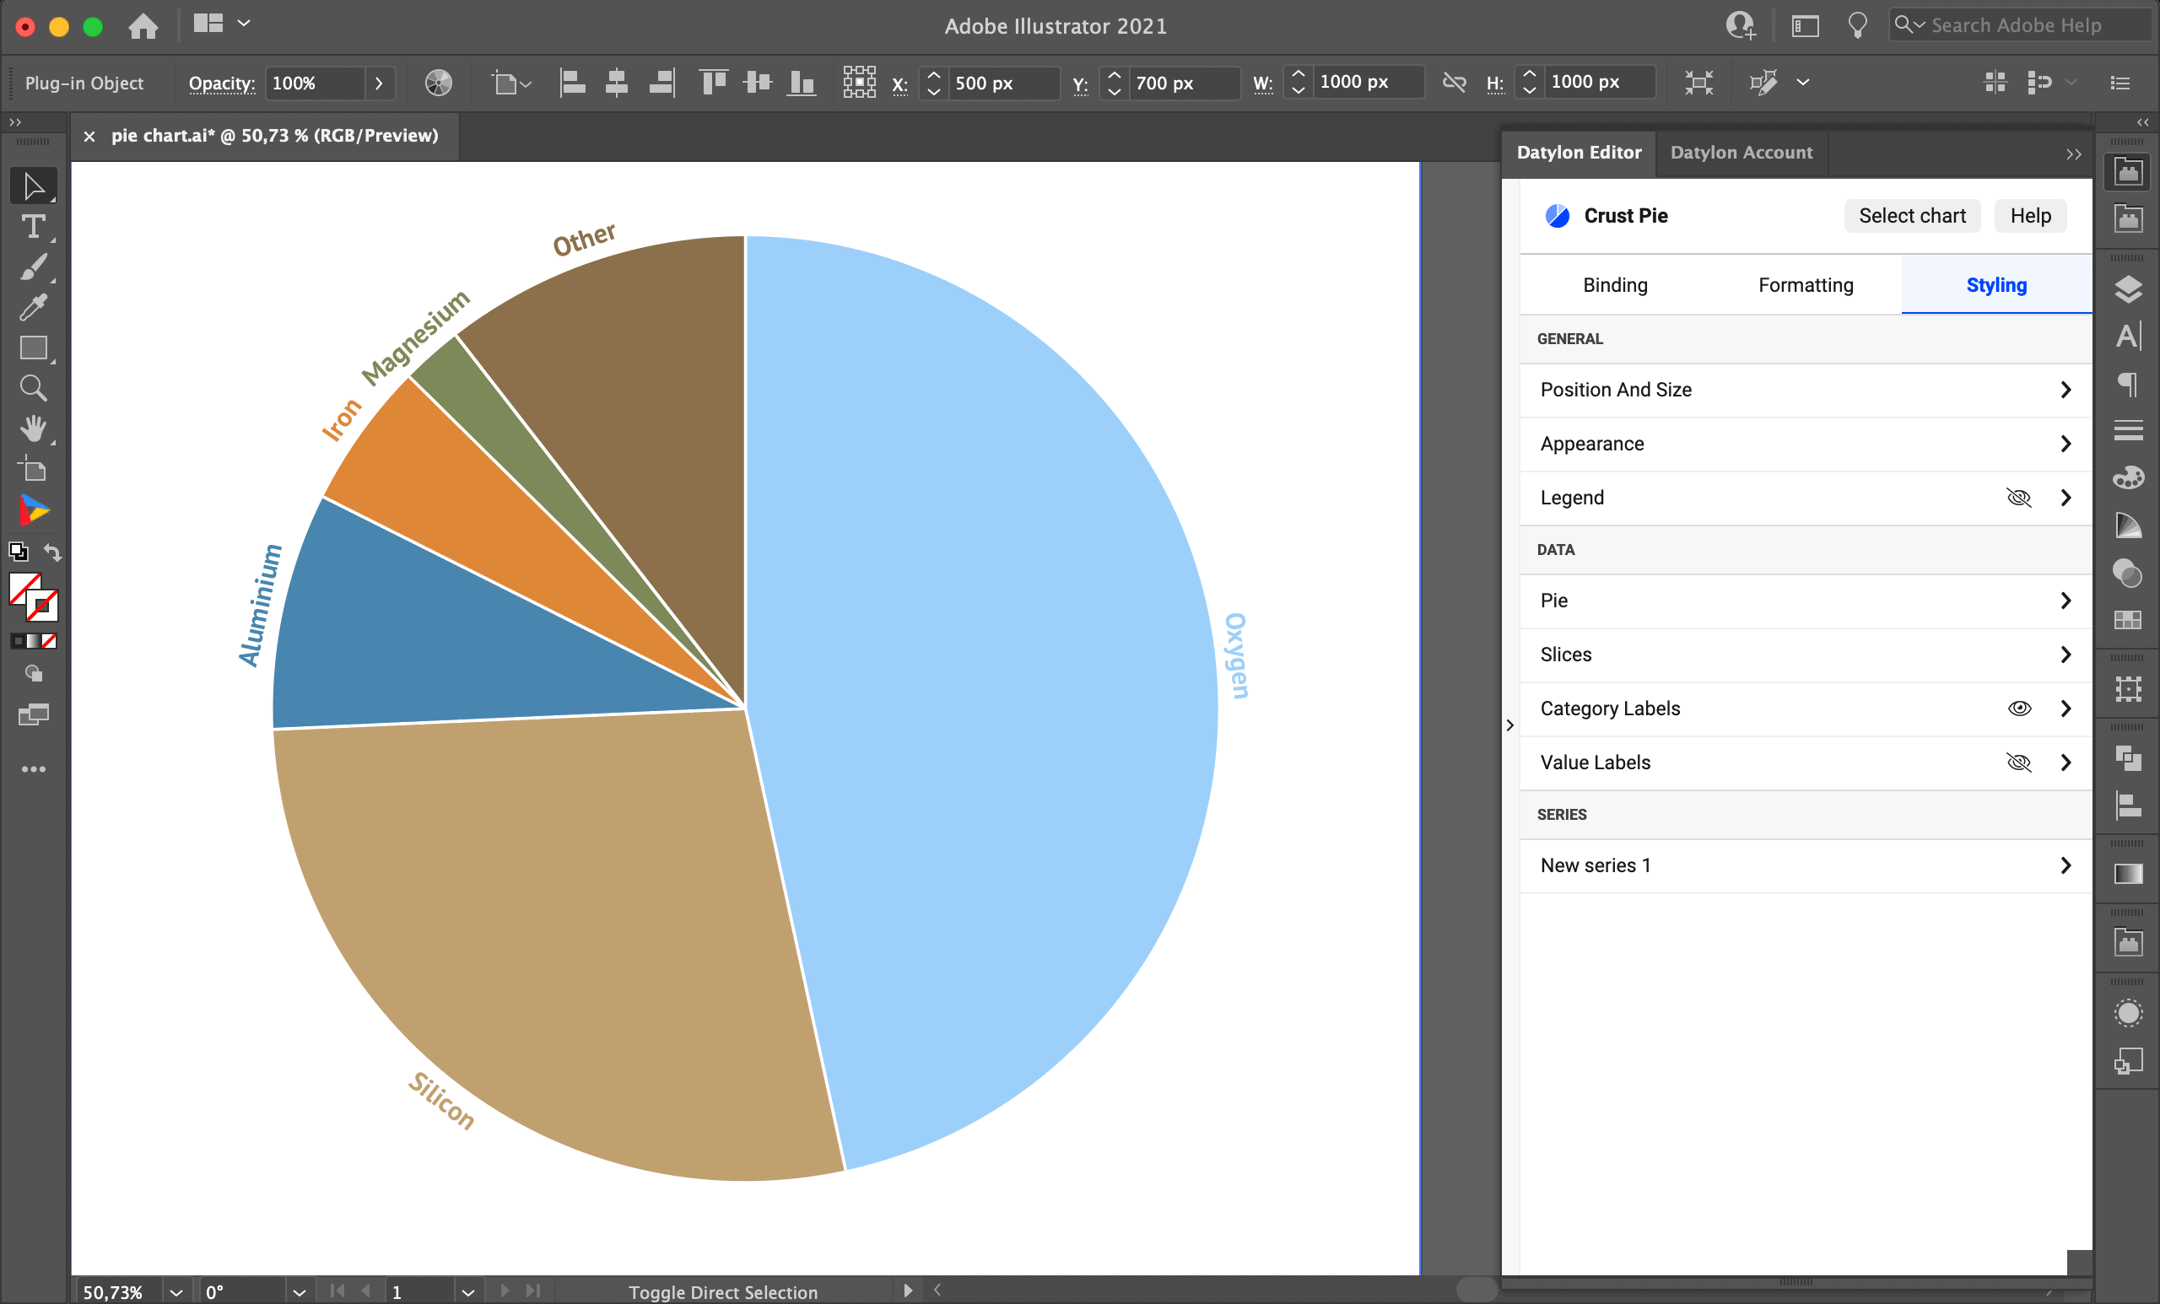Open the Datylon Account tab
Image resolution: width=2160 pixels, height=1304 pixels.
point(1741,152)
